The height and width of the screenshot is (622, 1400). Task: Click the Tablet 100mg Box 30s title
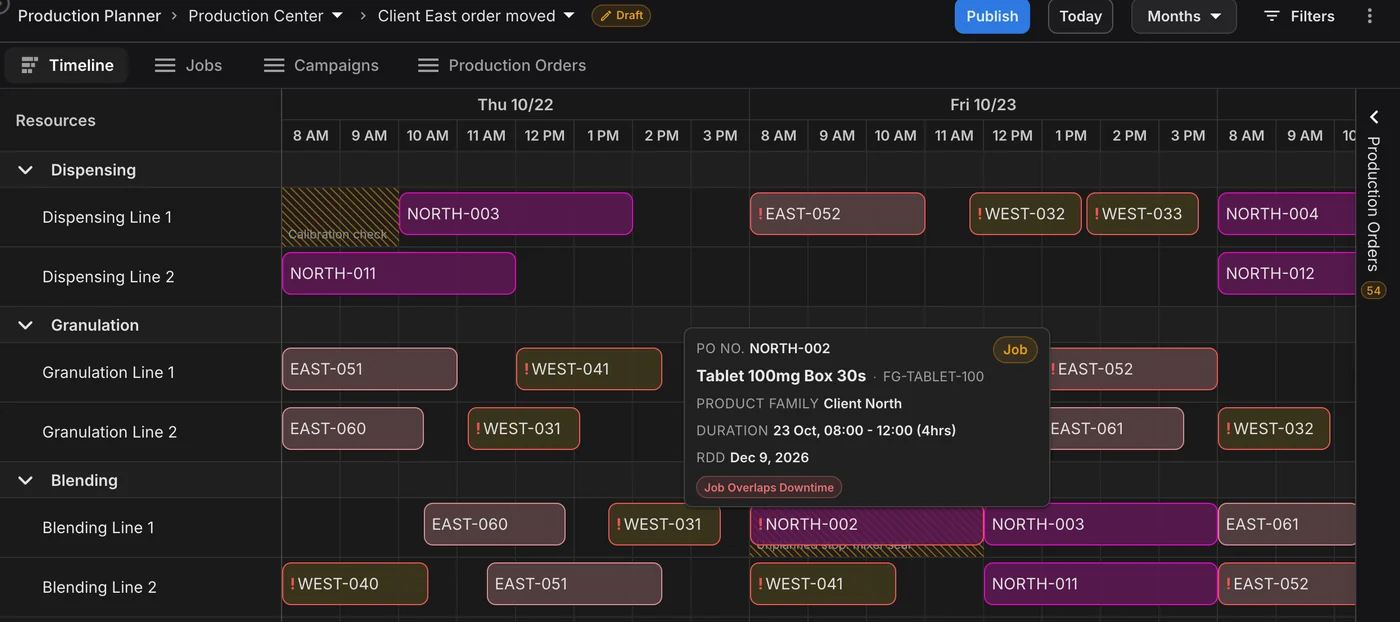[781, 376]
